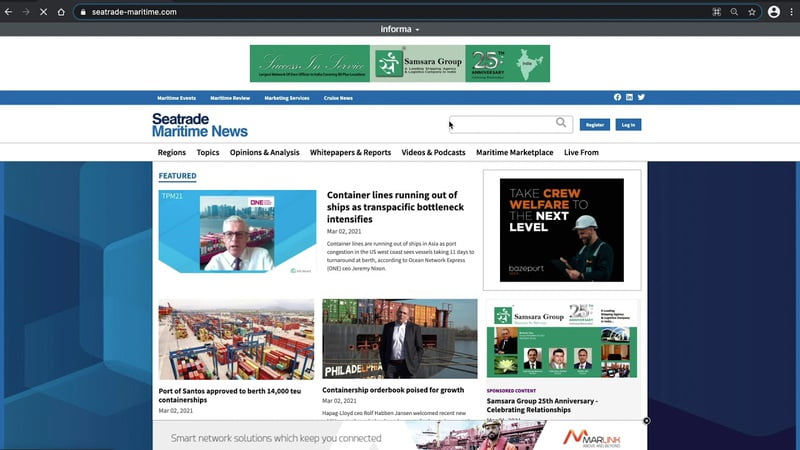Screen dimensions: 800x450
Task: Open the Topics menu
Action: click(208, 152)
